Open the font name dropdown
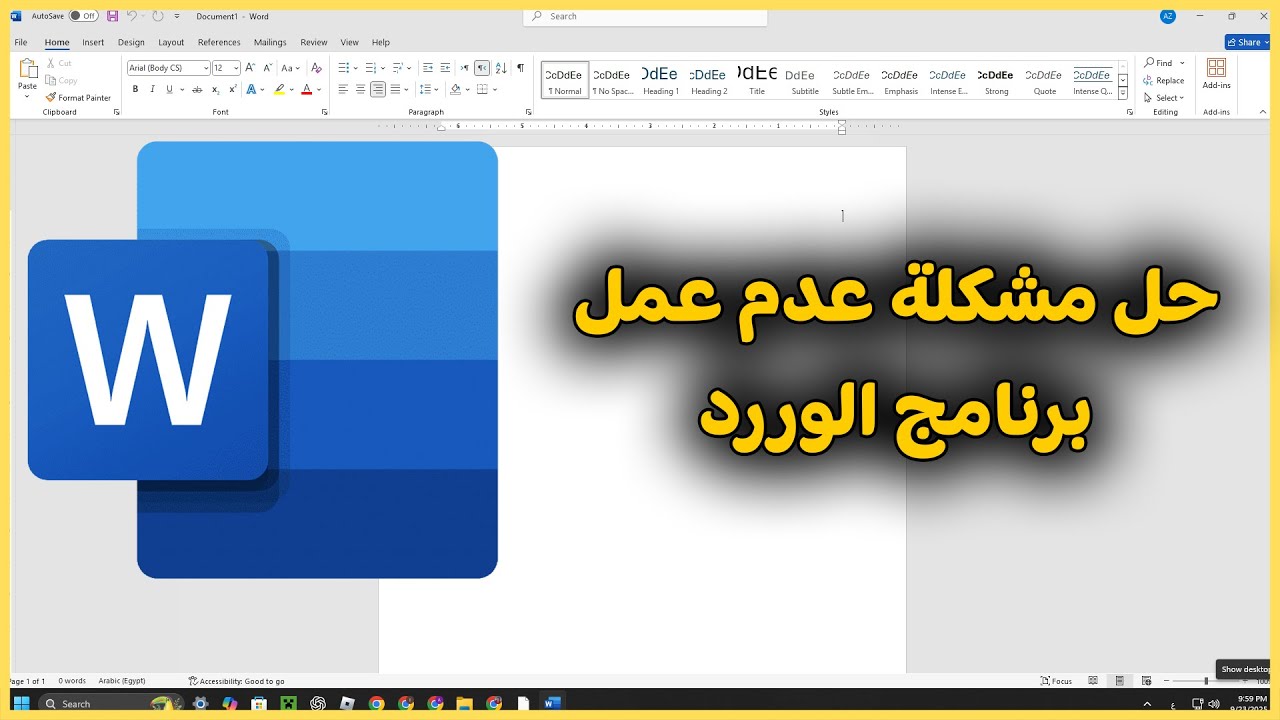This screenshot has height=720, width=1280. [206, 68]
